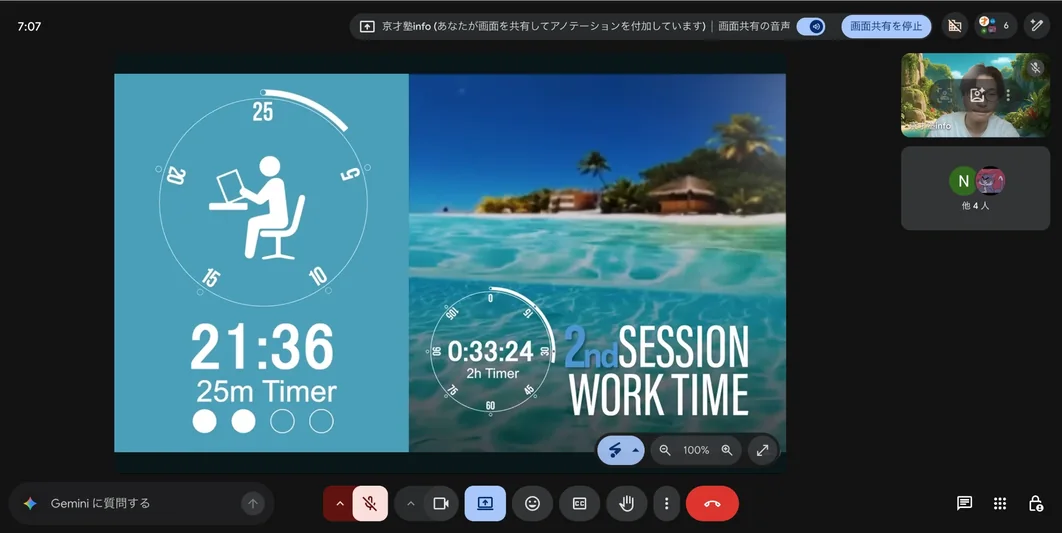
Task: Click the 2nd SESSION WORK TIME heading
Action: 658,371
